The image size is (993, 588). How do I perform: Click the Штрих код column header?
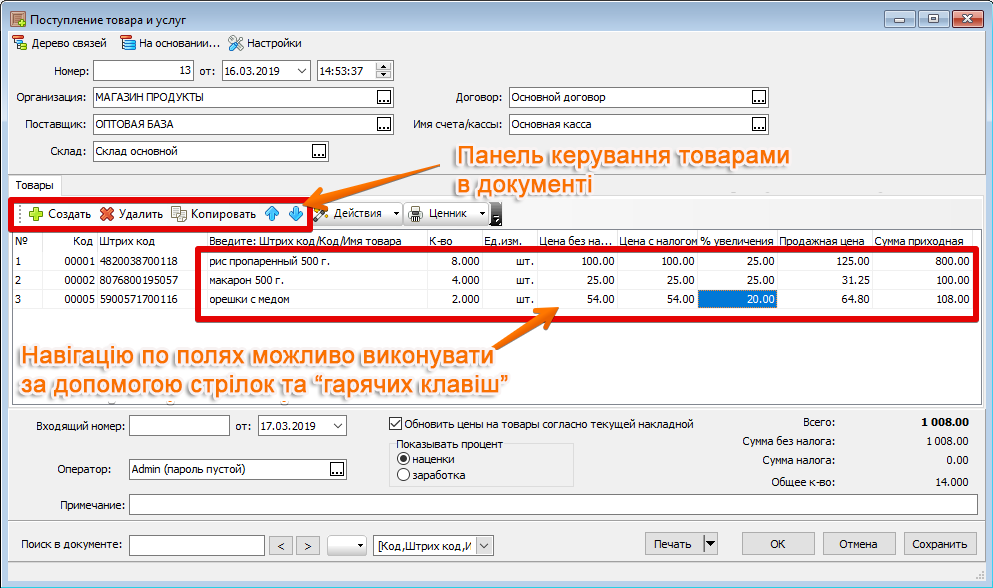tap(152, 241)
